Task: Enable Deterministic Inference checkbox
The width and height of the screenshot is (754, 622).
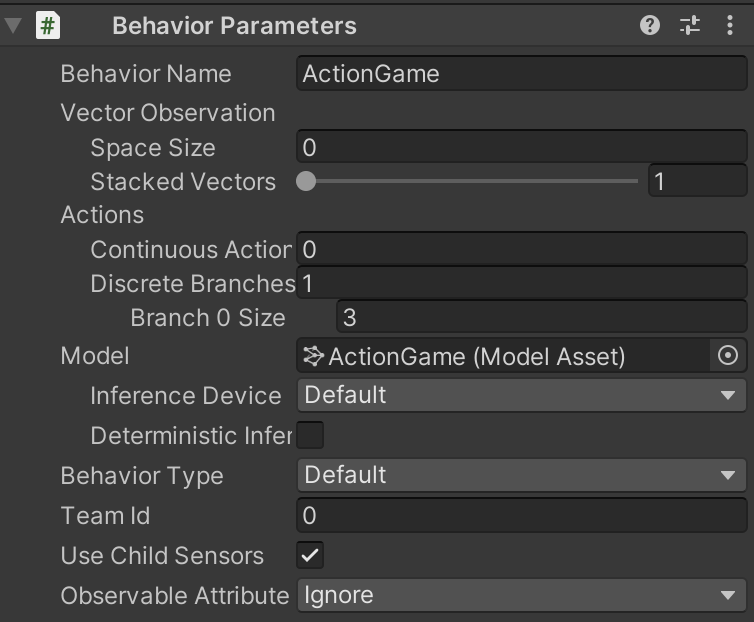Action: tap(310, 435)
